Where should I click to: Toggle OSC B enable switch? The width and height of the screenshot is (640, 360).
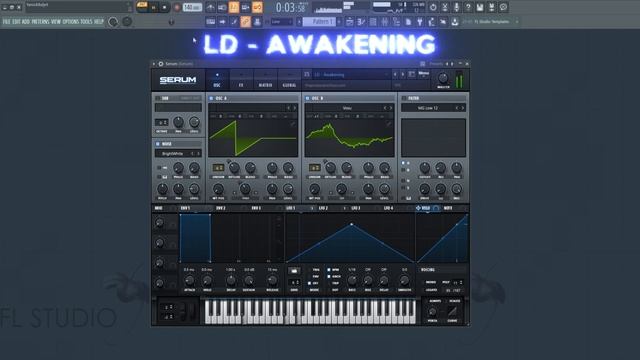click(307, 98)
